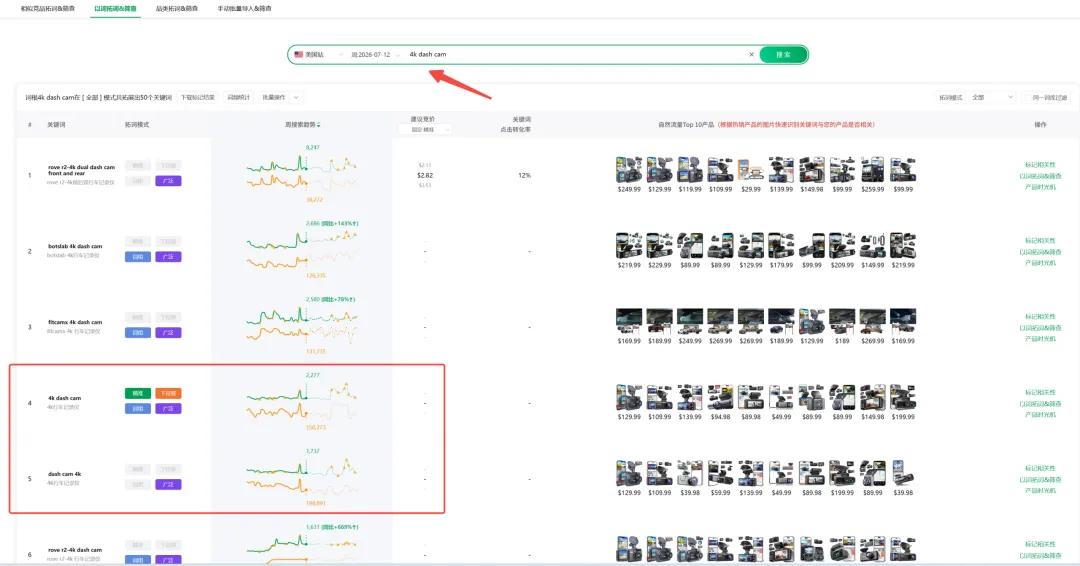Switch to the 手动批量导入&筛查 tab
Screen dimensions: 1080x566
click(x=245, y=8)
